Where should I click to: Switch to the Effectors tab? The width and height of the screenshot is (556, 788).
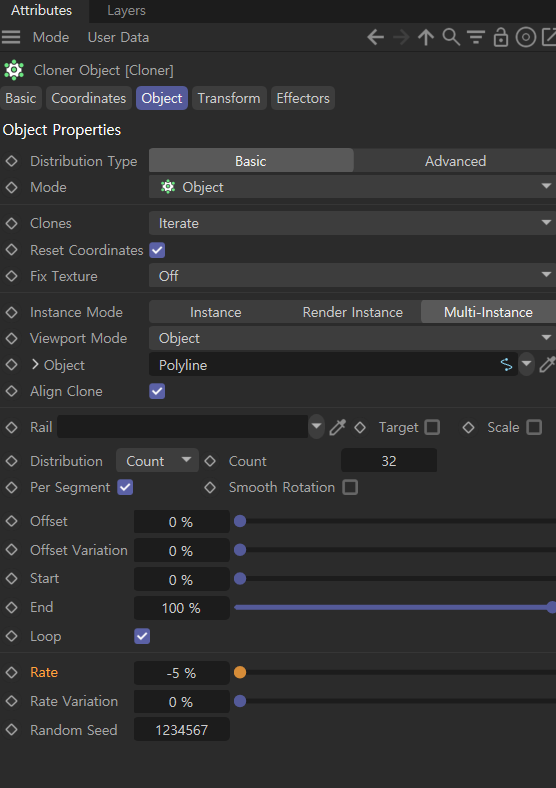coord(303,98)
